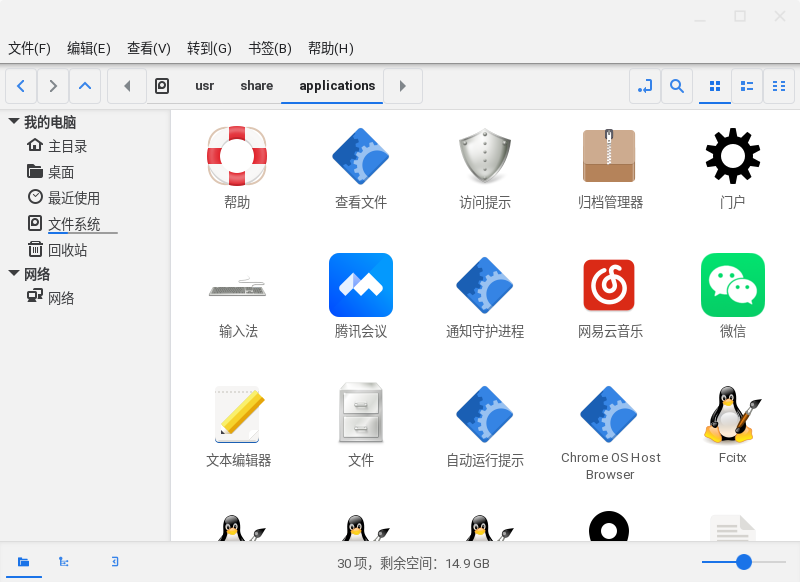Open the 网易云音乐 app icon
The height and width of the screenshot is (582, 800).
coord(609,285)
